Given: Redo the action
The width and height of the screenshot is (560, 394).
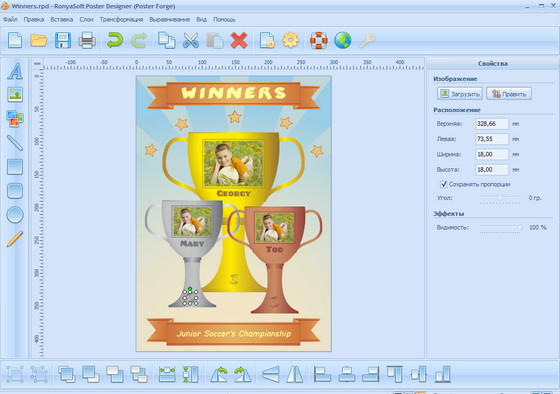Looking at the screenshot, I should pyautogui.click(x=139, y=40).
